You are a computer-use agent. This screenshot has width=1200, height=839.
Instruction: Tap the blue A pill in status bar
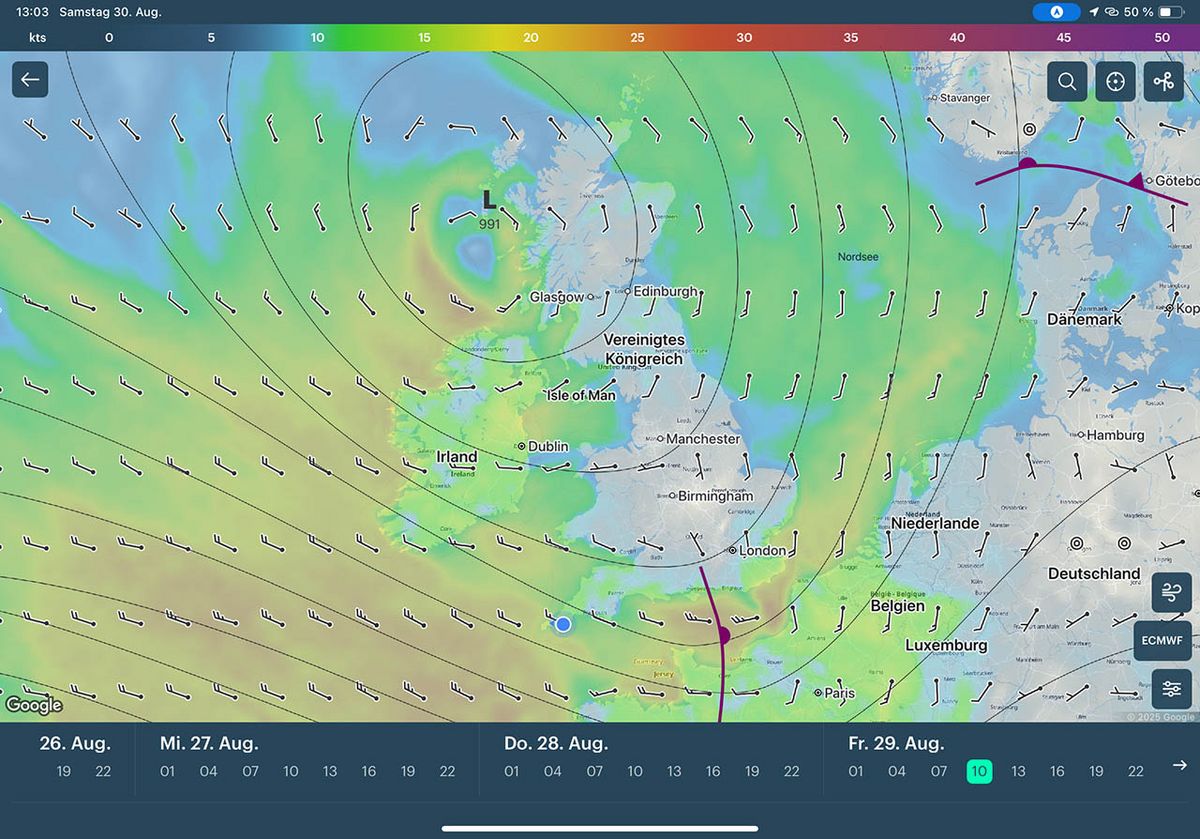[x=1057, y=12]
